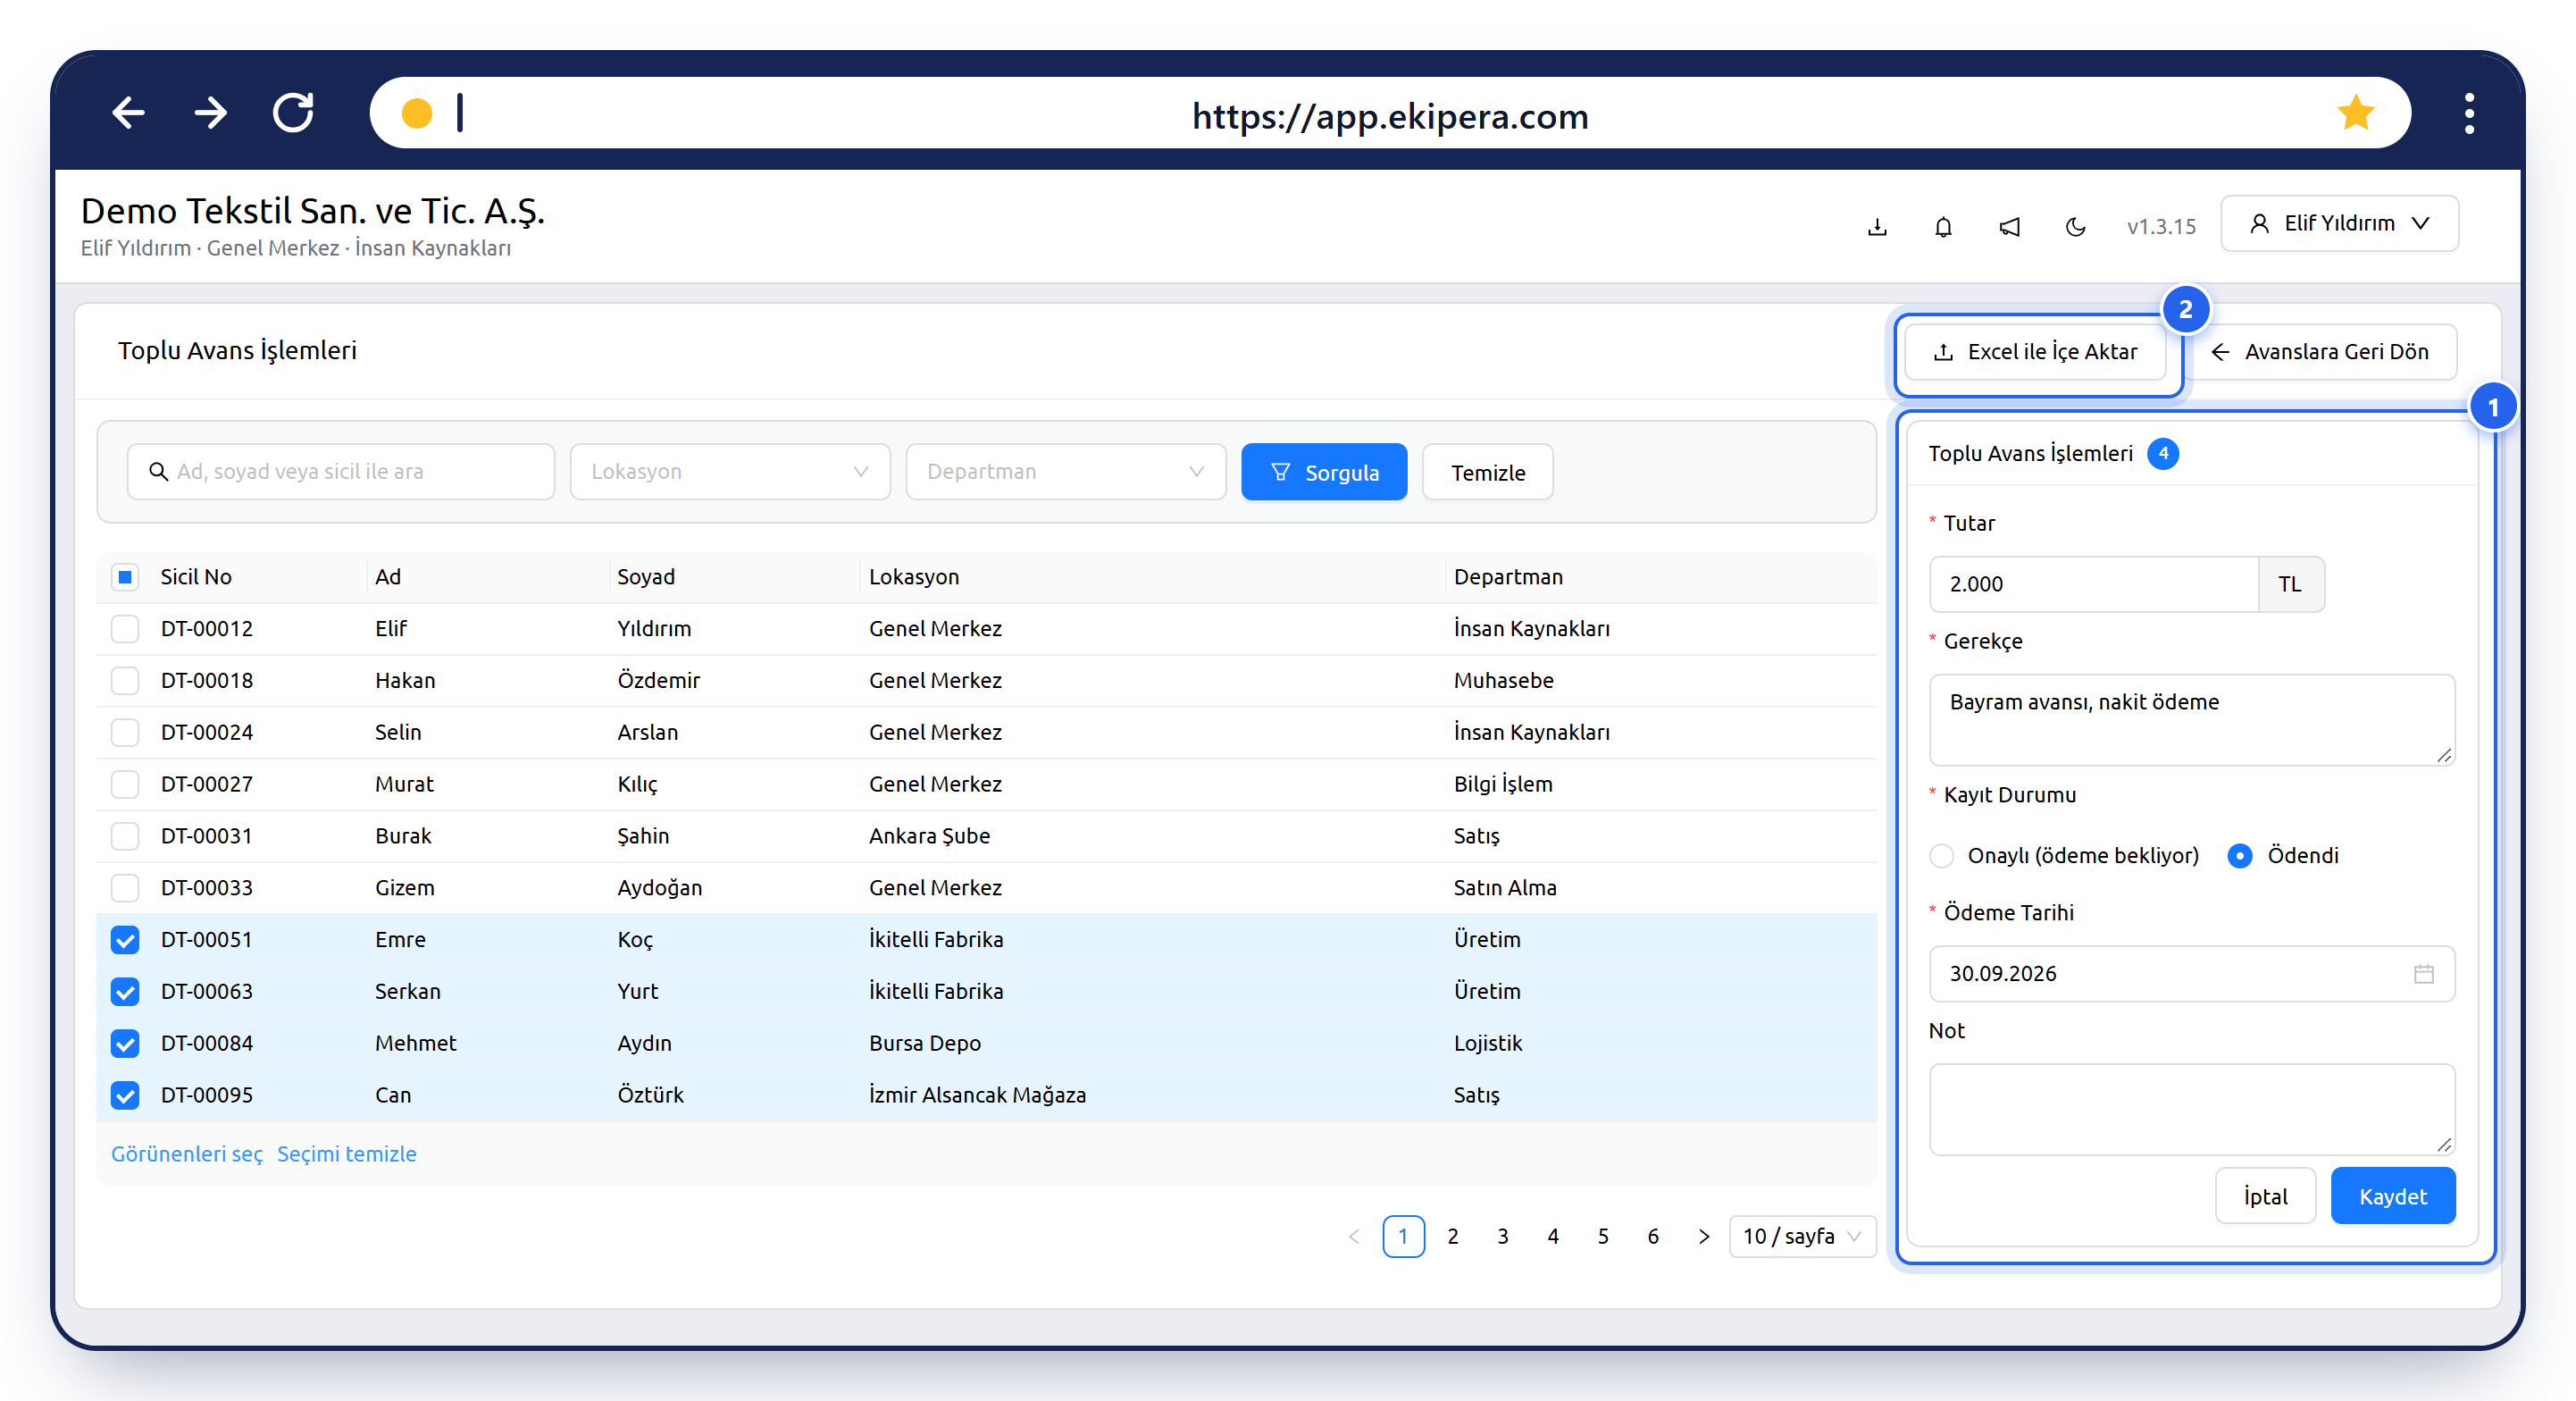Image resolution: width=2576 pixels, height=1401 pixels.
Task: Open calendar icon in Ödeme Tarihi field
Action: [x=2423, y=974]
